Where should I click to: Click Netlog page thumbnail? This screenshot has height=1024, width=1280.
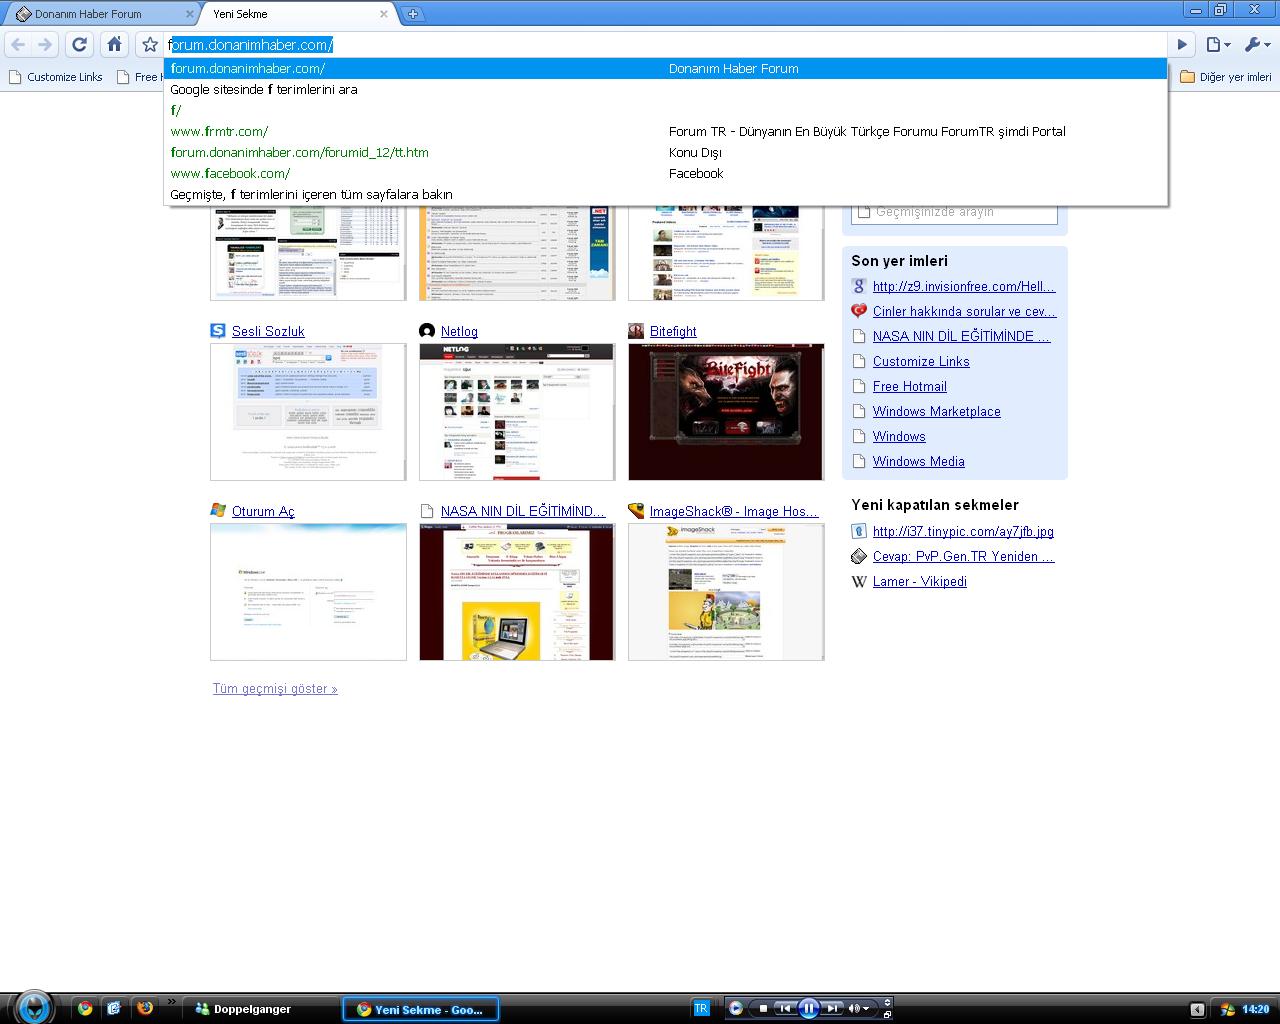click(x=517, y=412)
